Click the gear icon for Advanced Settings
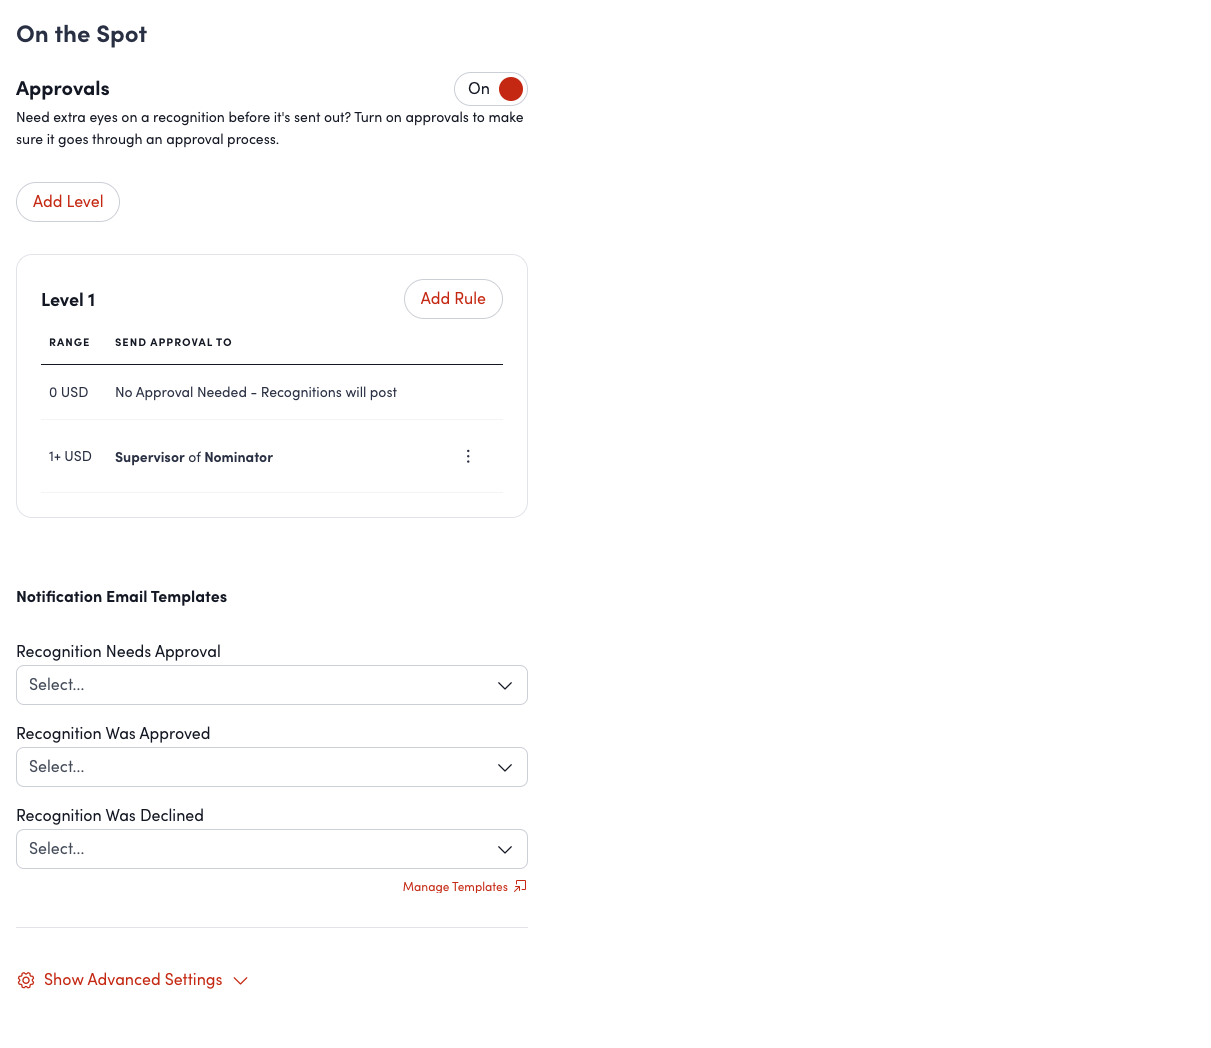The width and height of the screenshot is (1211, 1048). (x=26, y=981)
